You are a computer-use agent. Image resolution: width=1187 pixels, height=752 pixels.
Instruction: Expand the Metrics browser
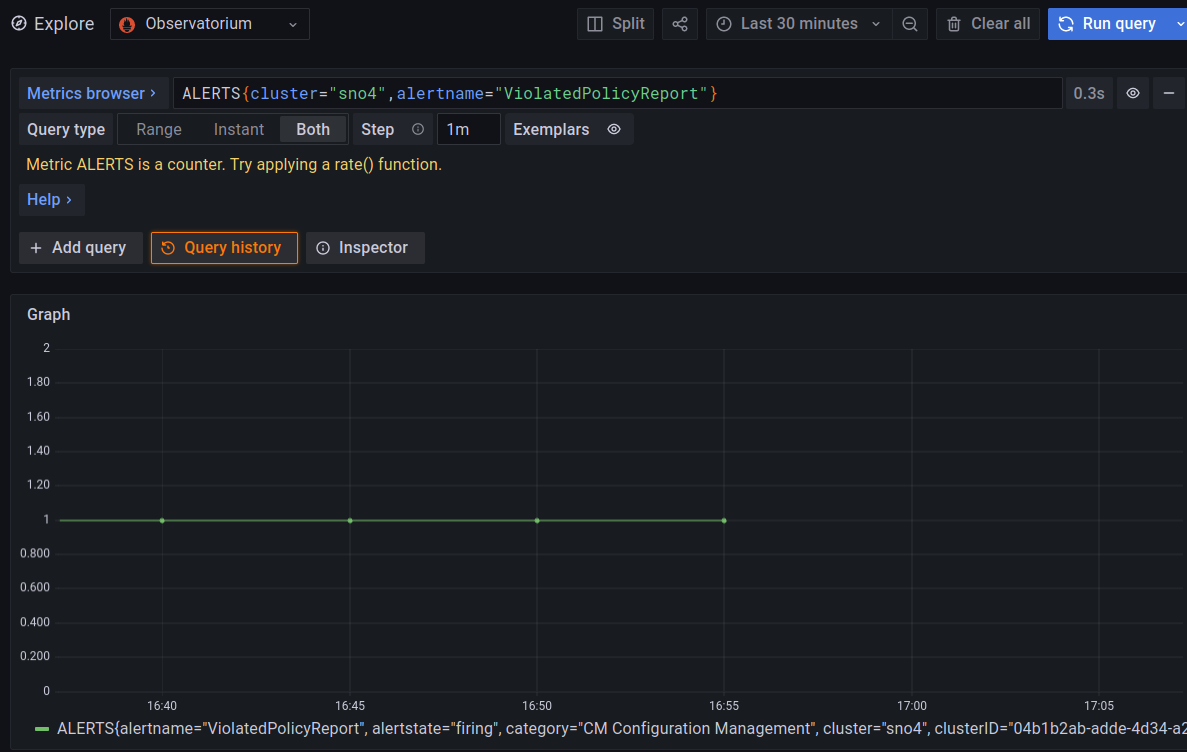pos(91,93)
